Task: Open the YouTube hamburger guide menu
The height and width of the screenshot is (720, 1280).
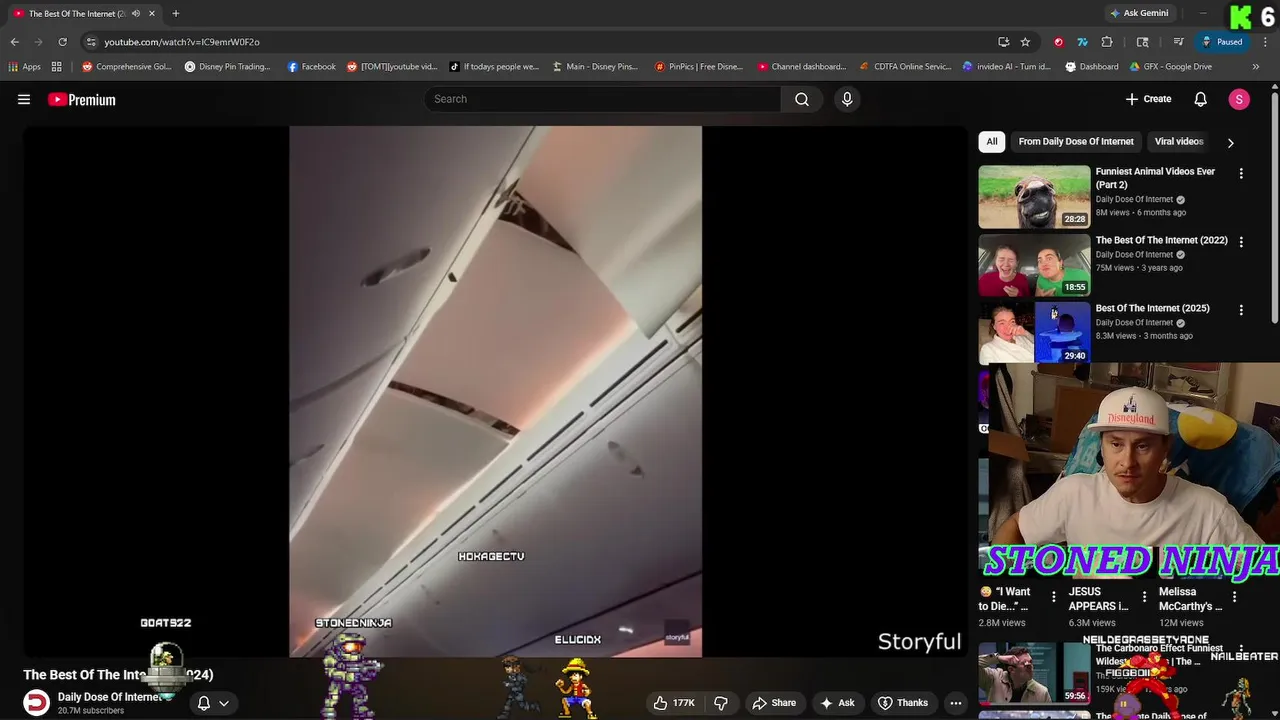Action: coord(24,99)
